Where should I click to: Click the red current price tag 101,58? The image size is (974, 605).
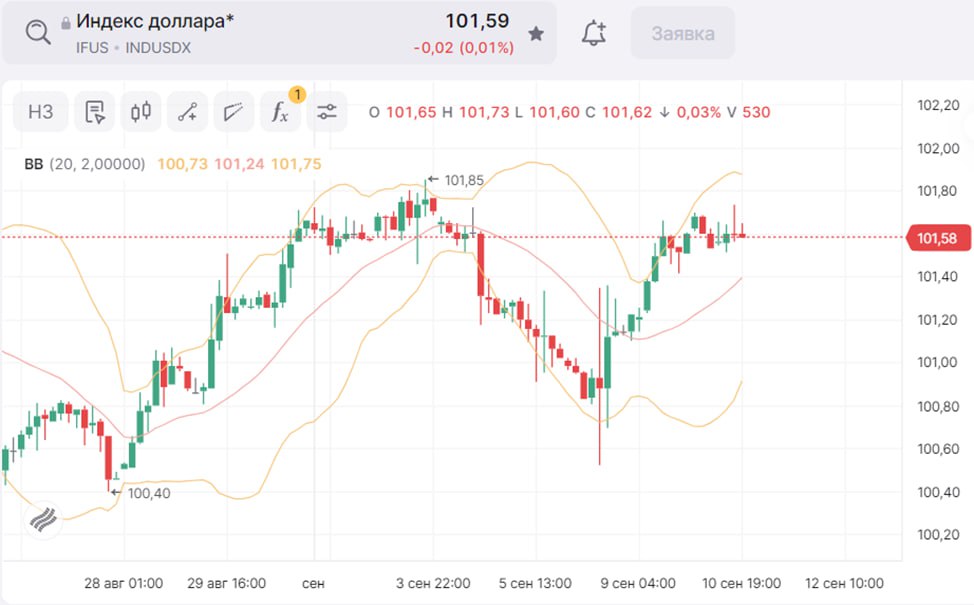(x=938, y=238)
